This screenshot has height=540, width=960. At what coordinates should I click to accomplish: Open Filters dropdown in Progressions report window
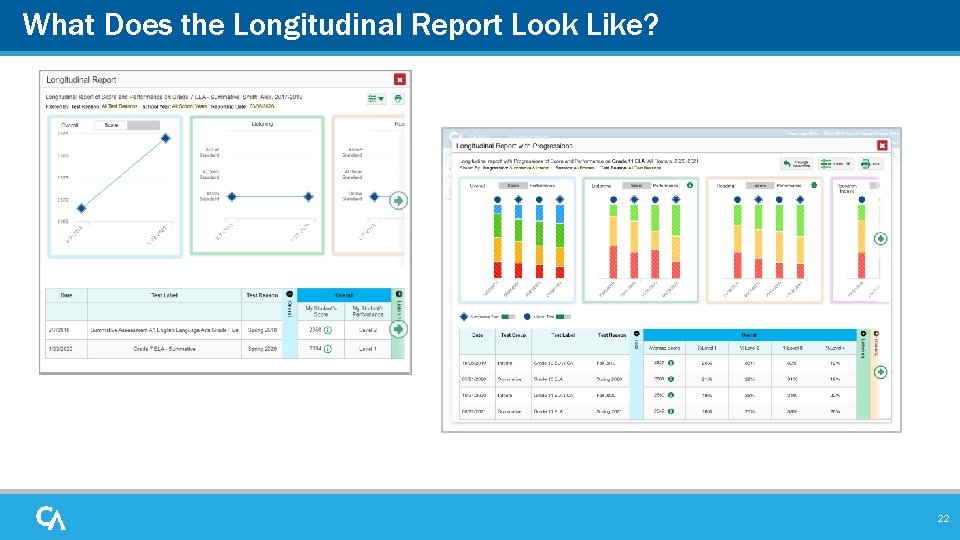pos(836,163)
